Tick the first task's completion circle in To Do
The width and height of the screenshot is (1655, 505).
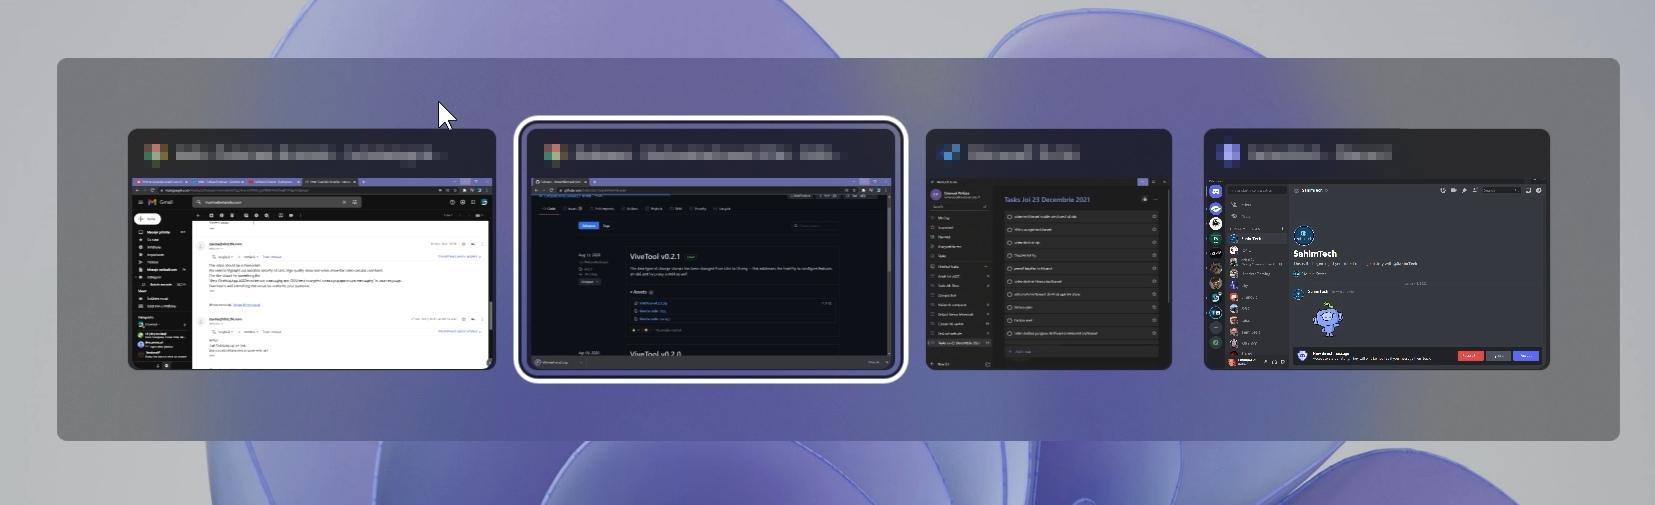(x=1010, y=216)
